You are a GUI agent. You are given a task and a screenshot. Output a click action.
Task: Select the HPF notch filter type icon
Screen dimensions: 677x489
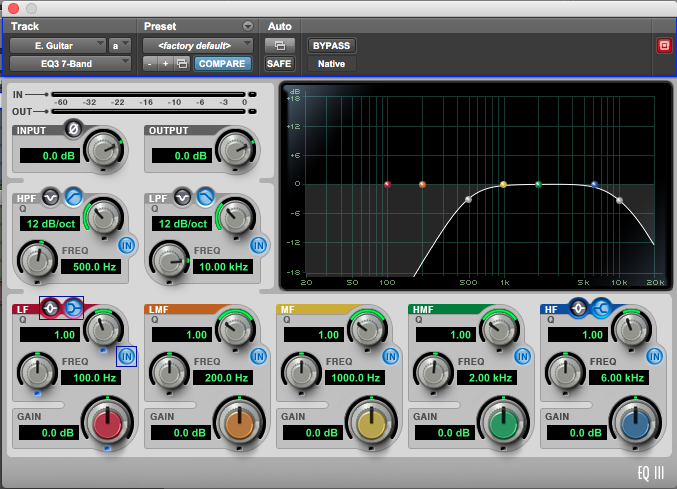coord(49,196)
